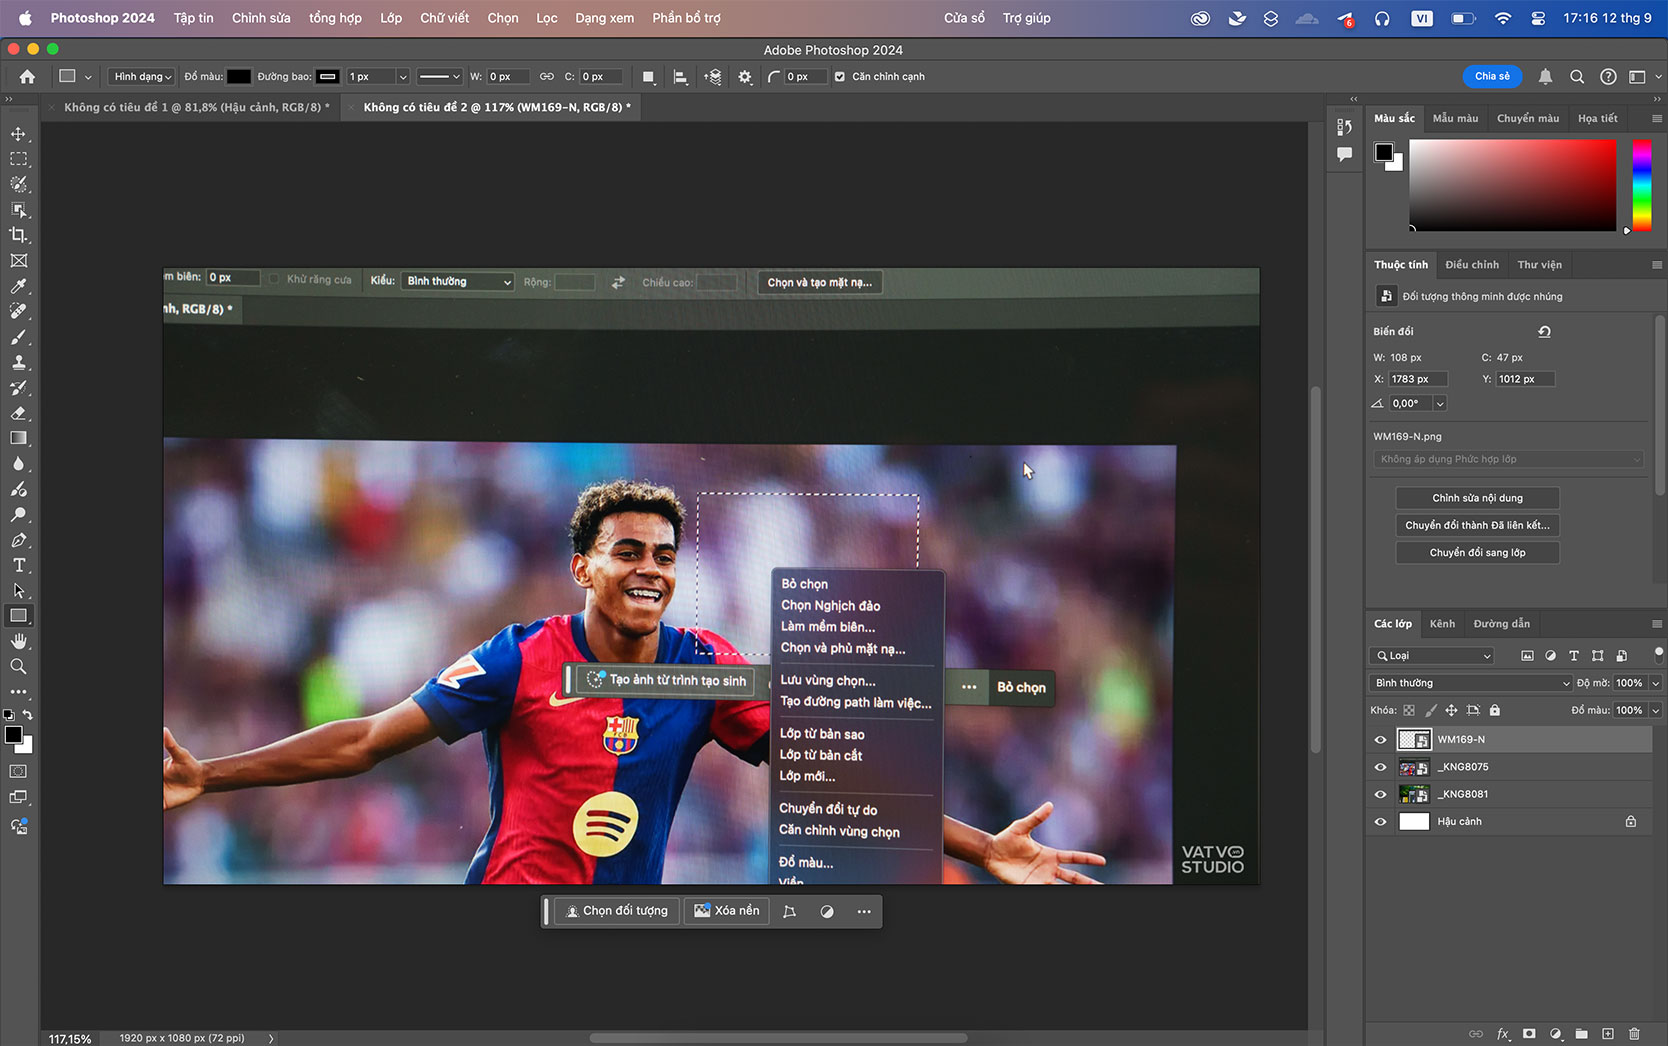Select the Move tool
This screenshot has height=1046, width=1668.
(x=18, y=134)
